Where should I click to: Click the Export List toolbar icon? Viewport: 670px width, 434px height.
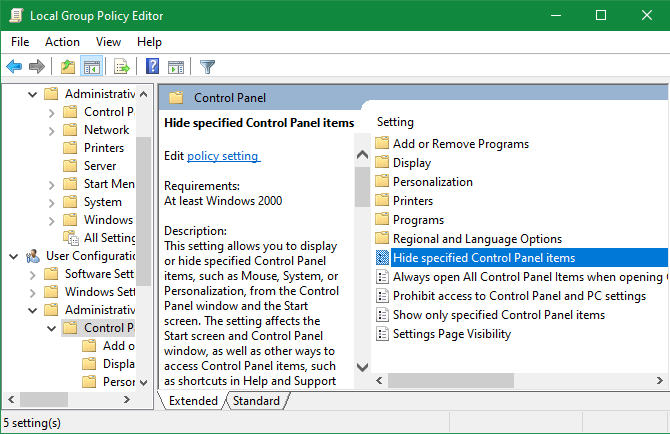pyautogui.click(x=122, y=67)
